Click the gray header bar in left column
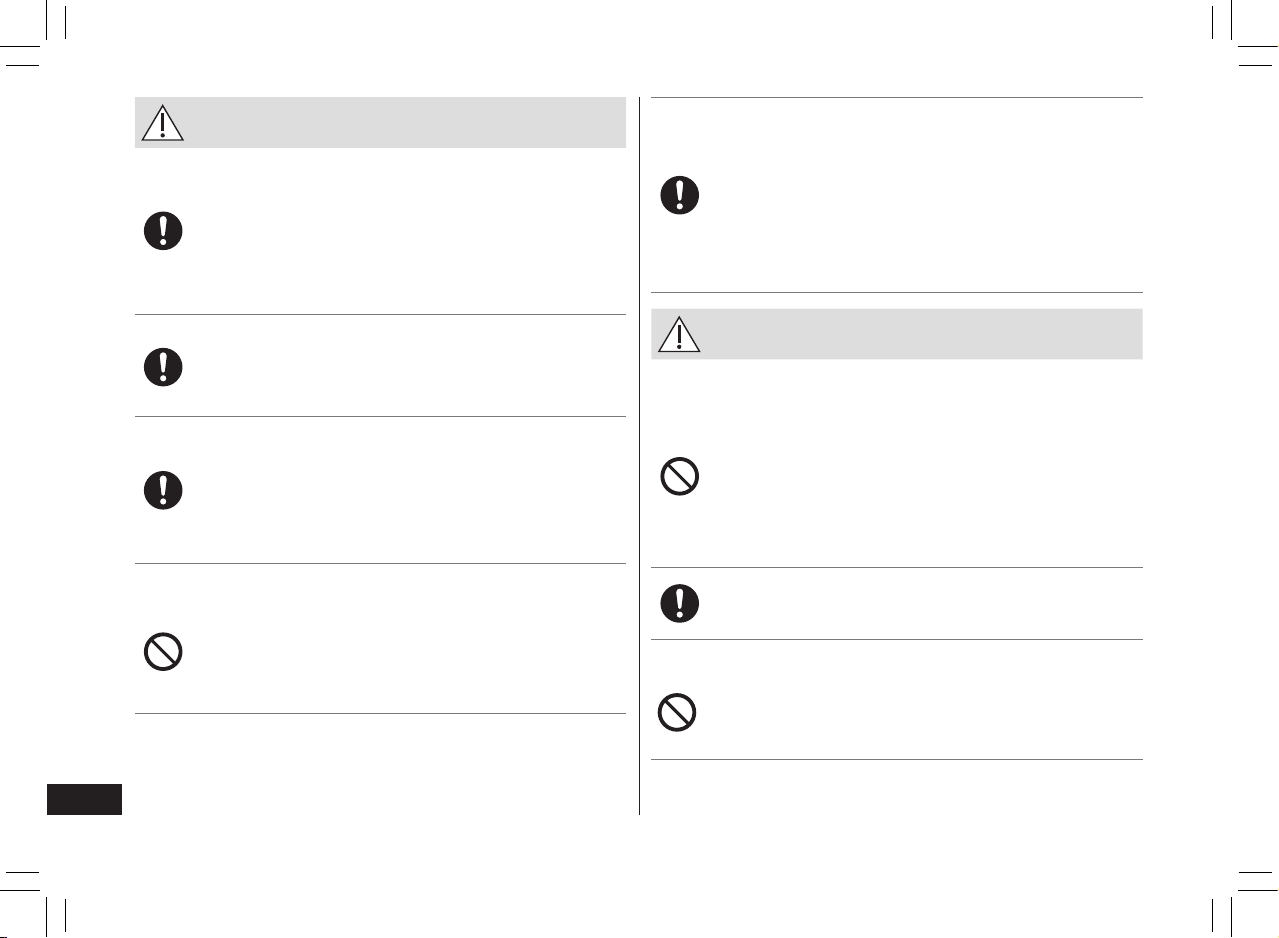The width and height of the screenshot is (1279, 938). click(380, 123)
